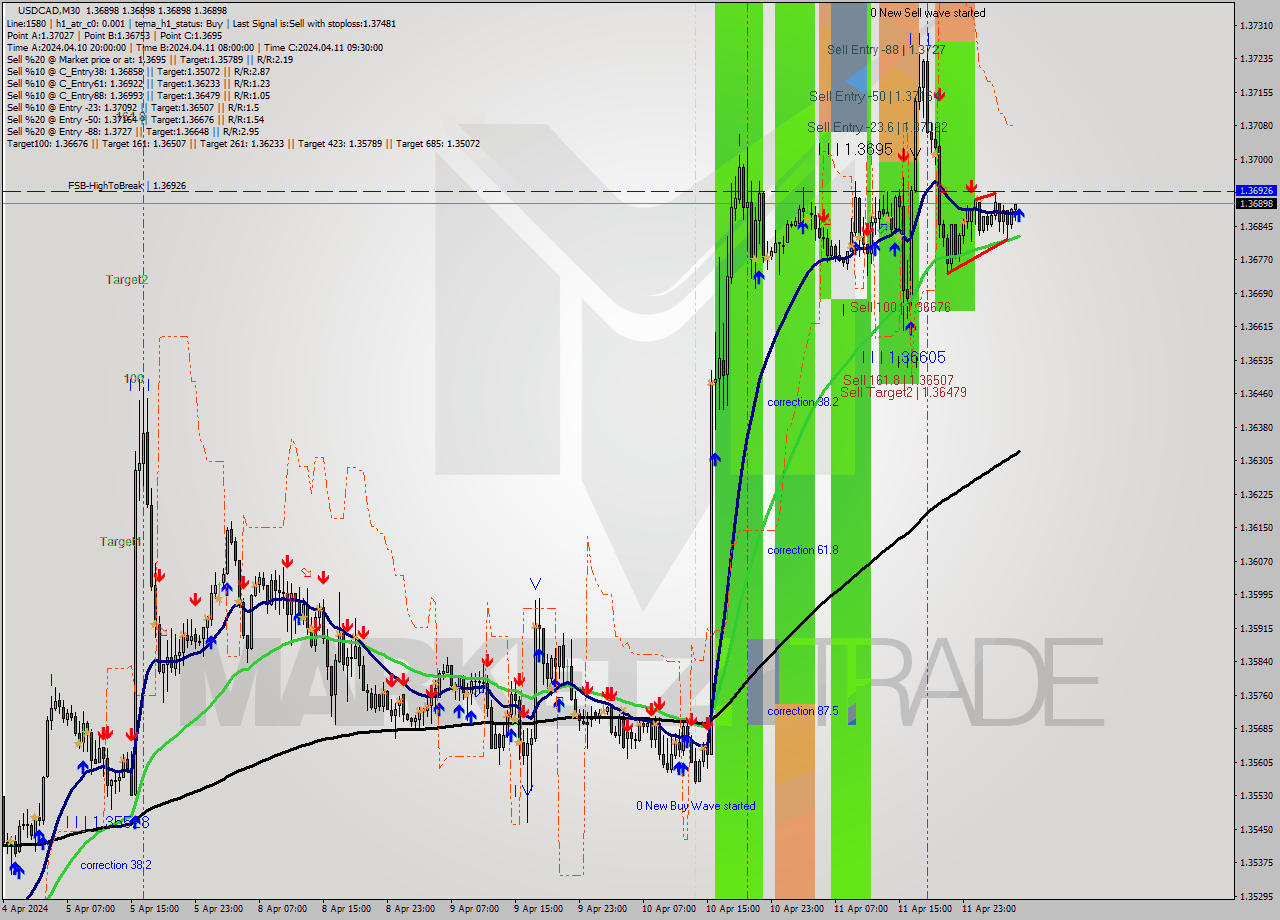
Task: Click the 1.35995 price axis label
Action: [1255, 594]
